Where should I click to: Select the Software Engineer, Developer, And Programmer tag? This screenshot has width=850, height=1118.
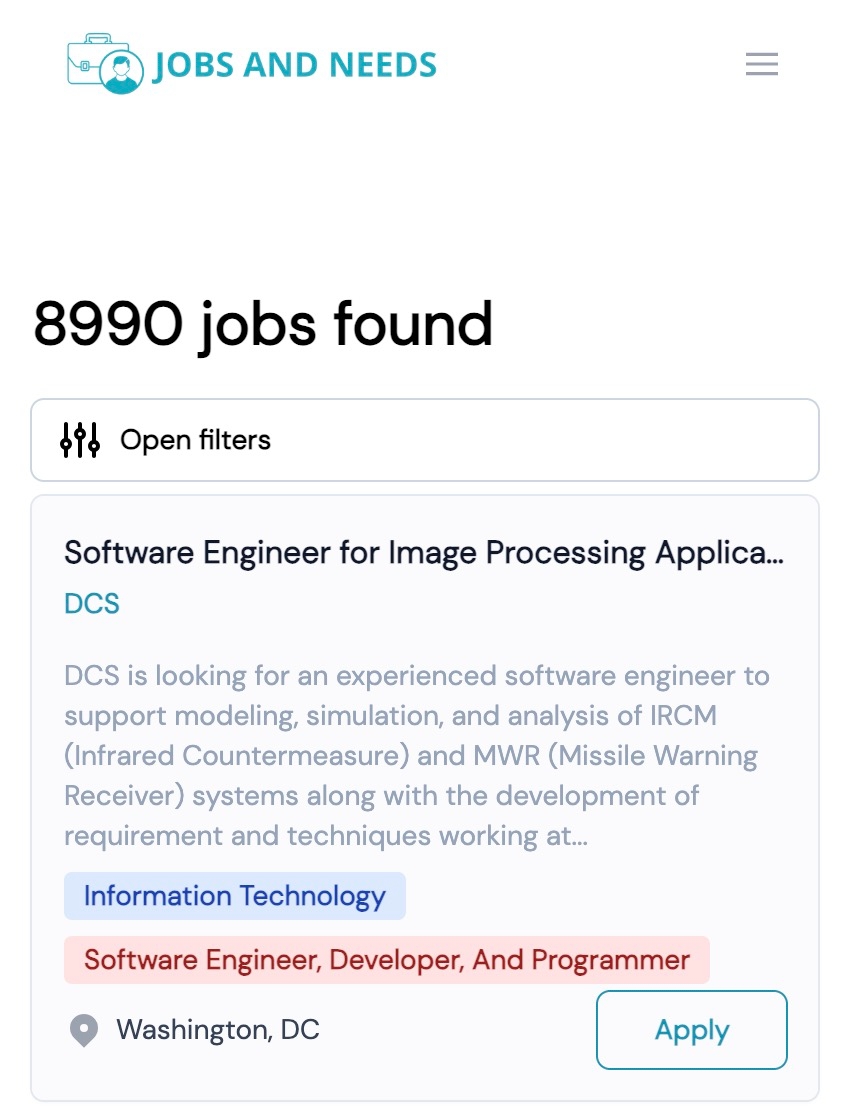tap(386, 960)
